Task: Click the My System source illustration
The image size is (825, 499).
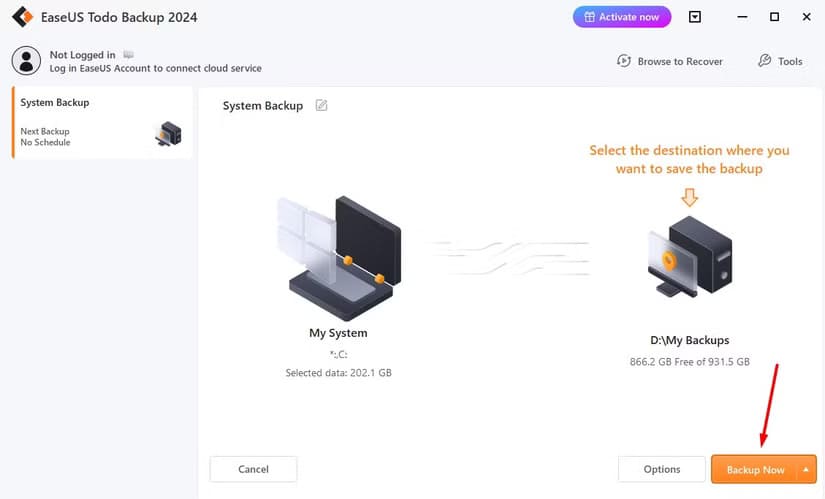Action: (x=339, y=258)
